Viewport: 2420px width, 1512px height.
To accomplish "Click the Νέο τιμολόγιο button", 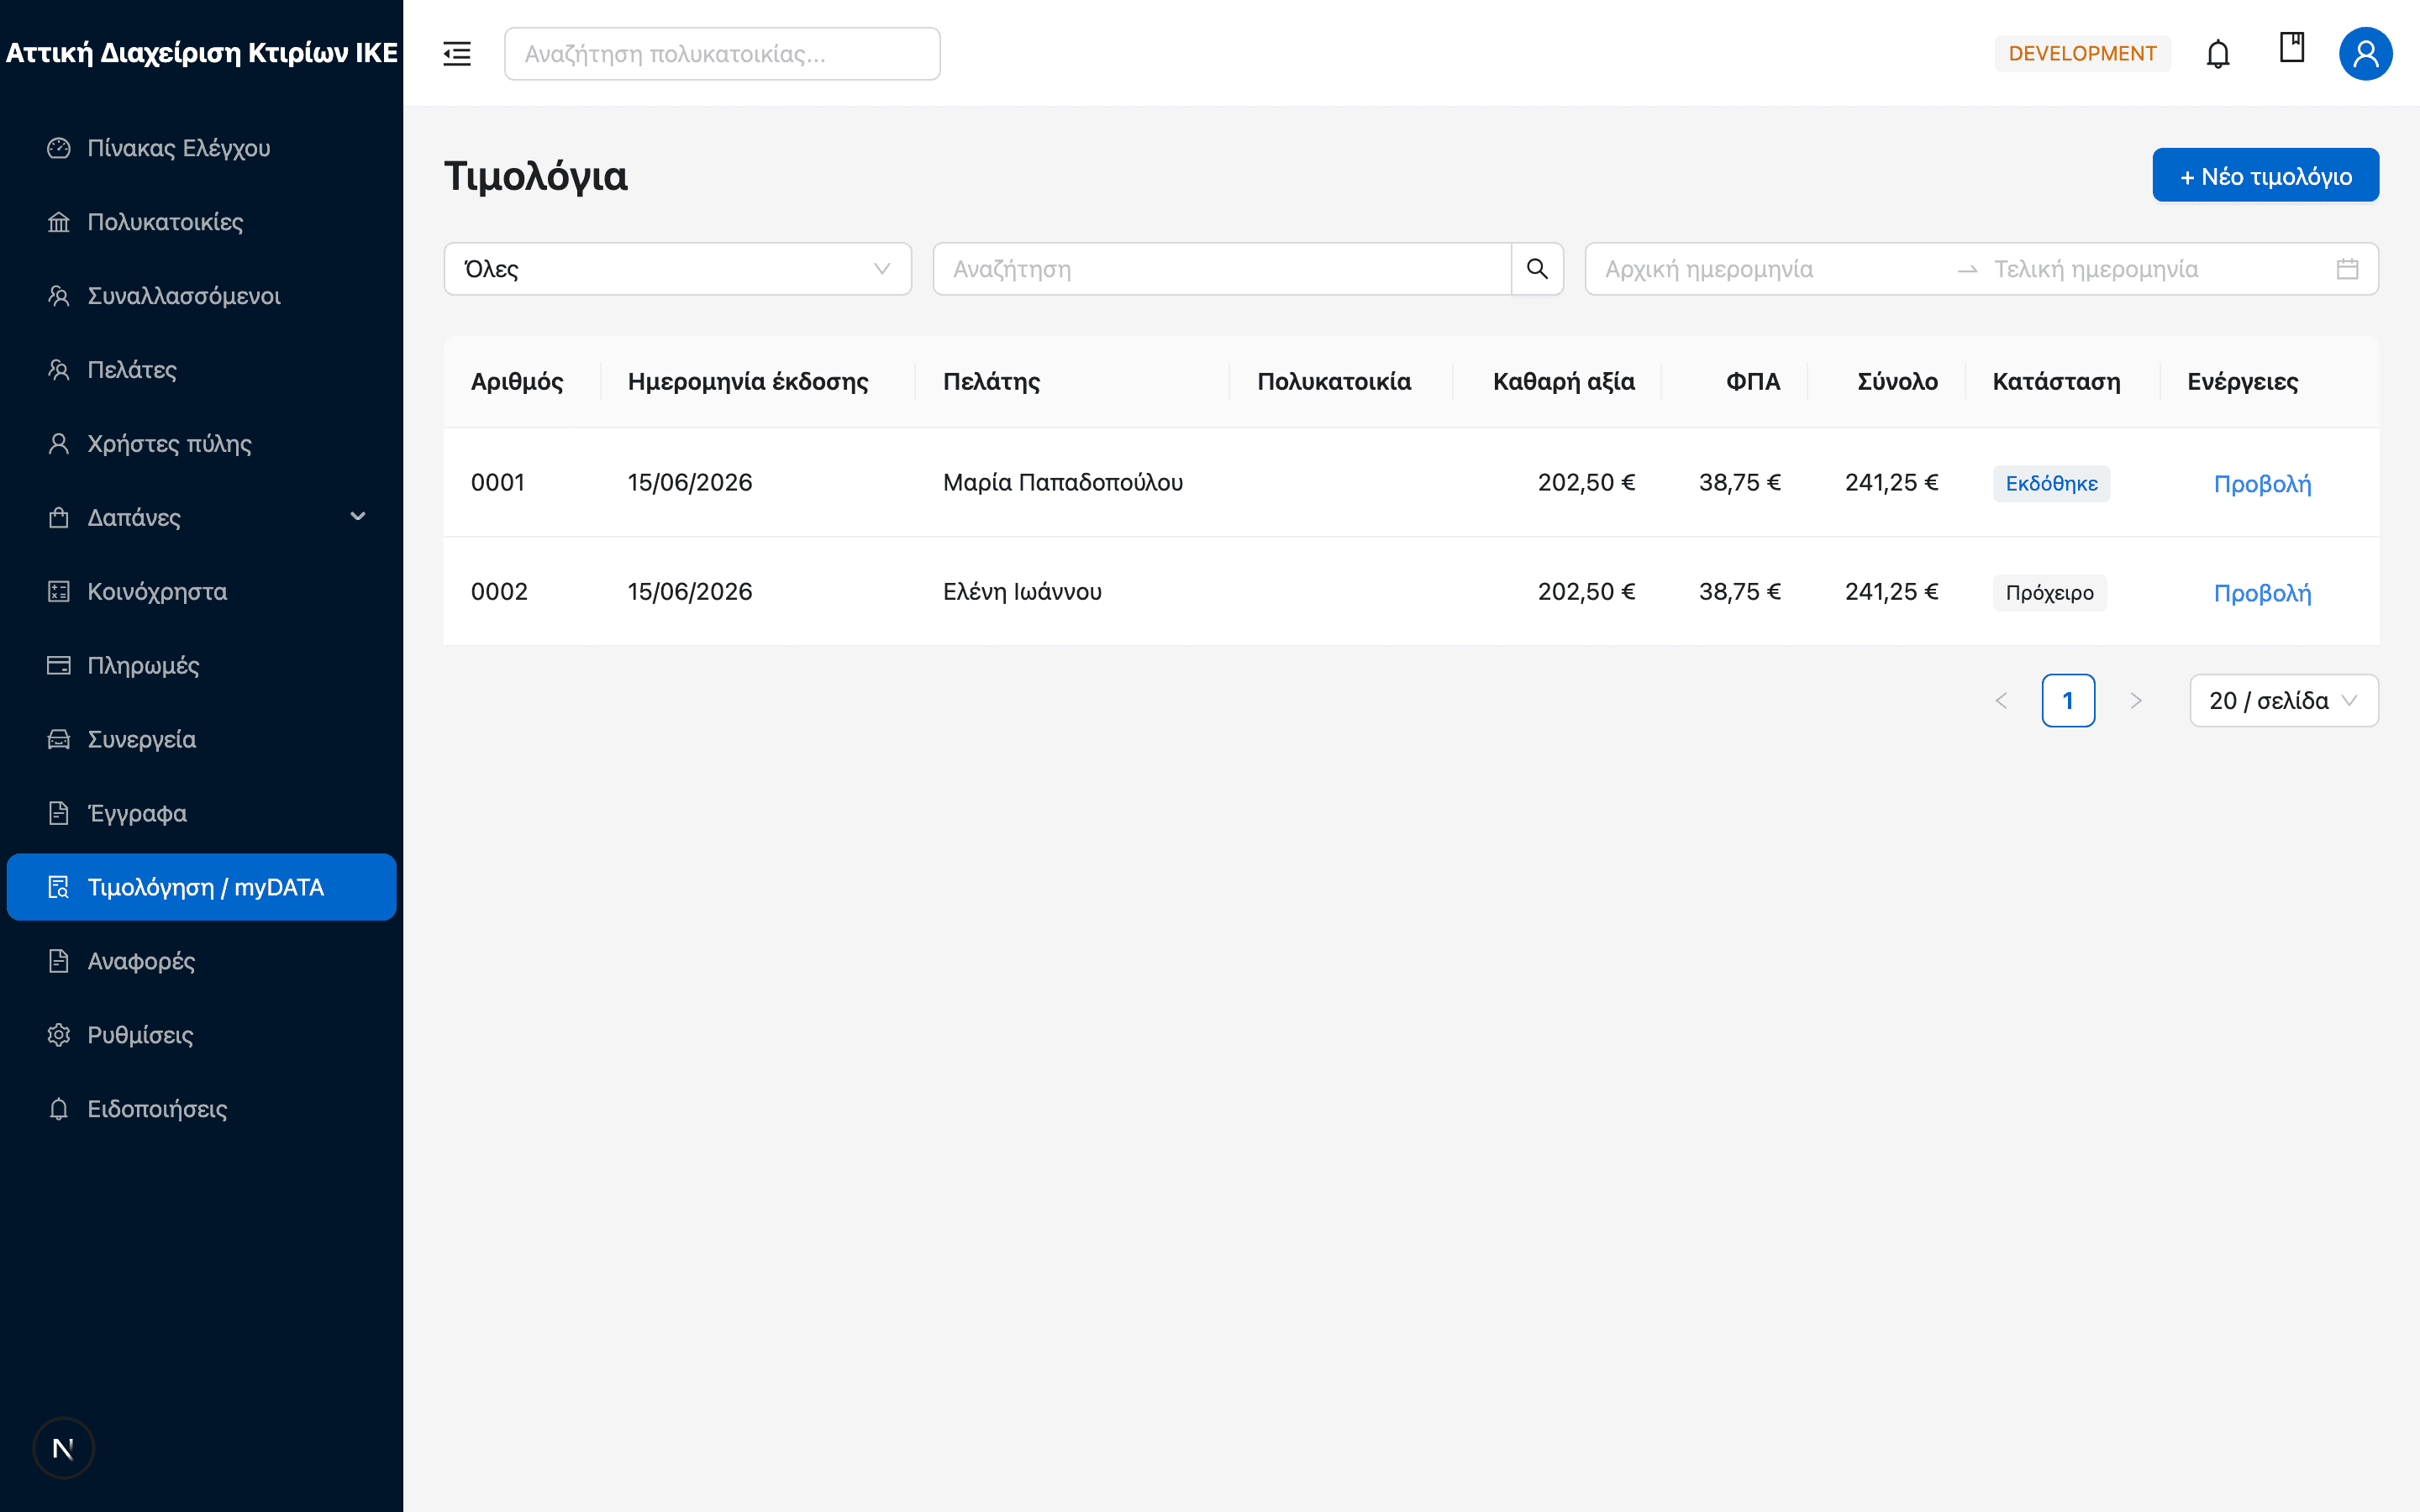I will tap(2265, 176).
